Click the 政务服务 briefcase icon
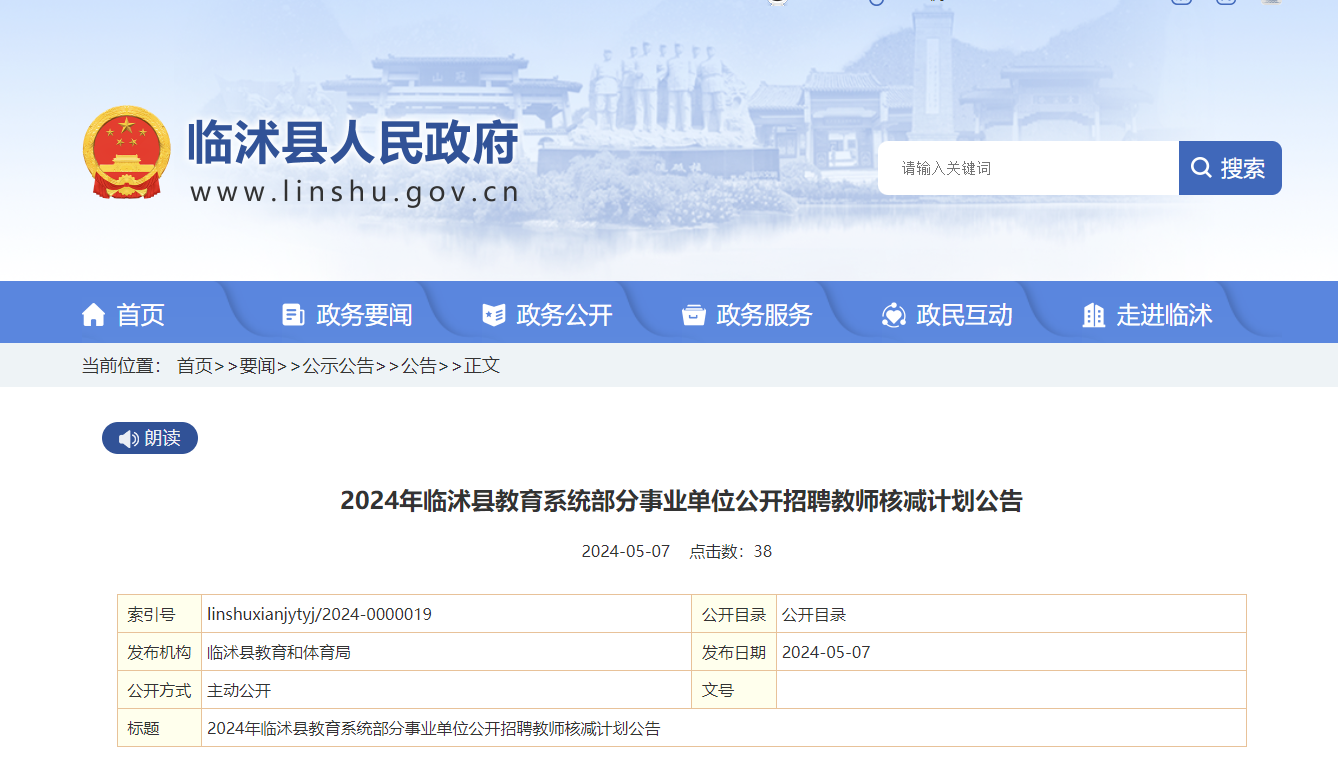 click(x=693, y=315)
